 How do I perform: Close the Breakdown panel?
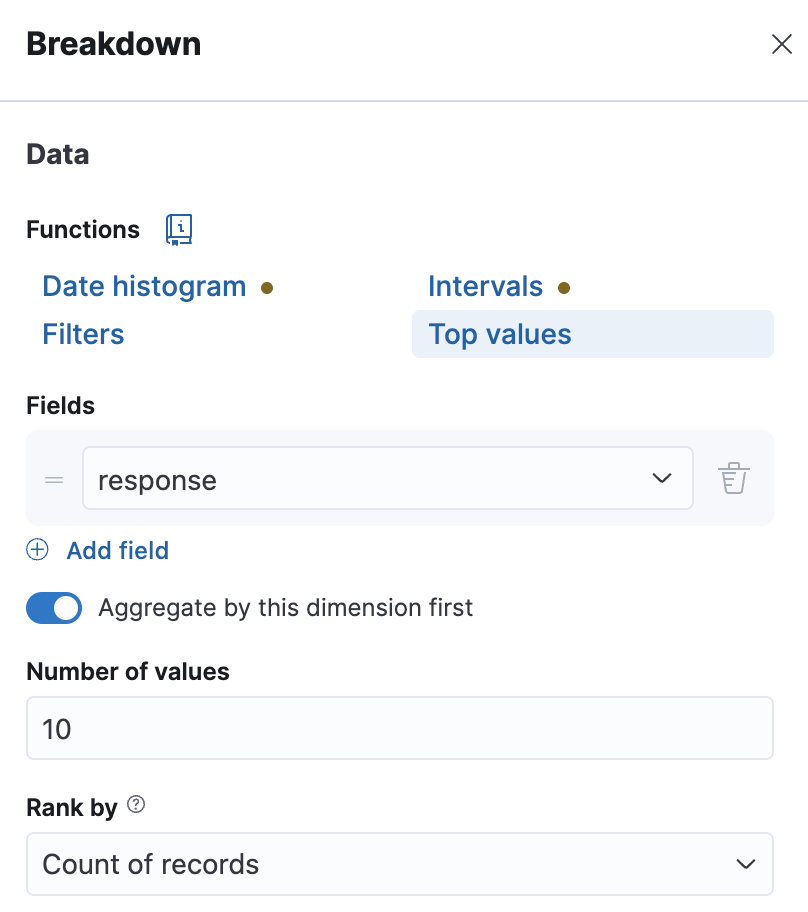point(781,44)
